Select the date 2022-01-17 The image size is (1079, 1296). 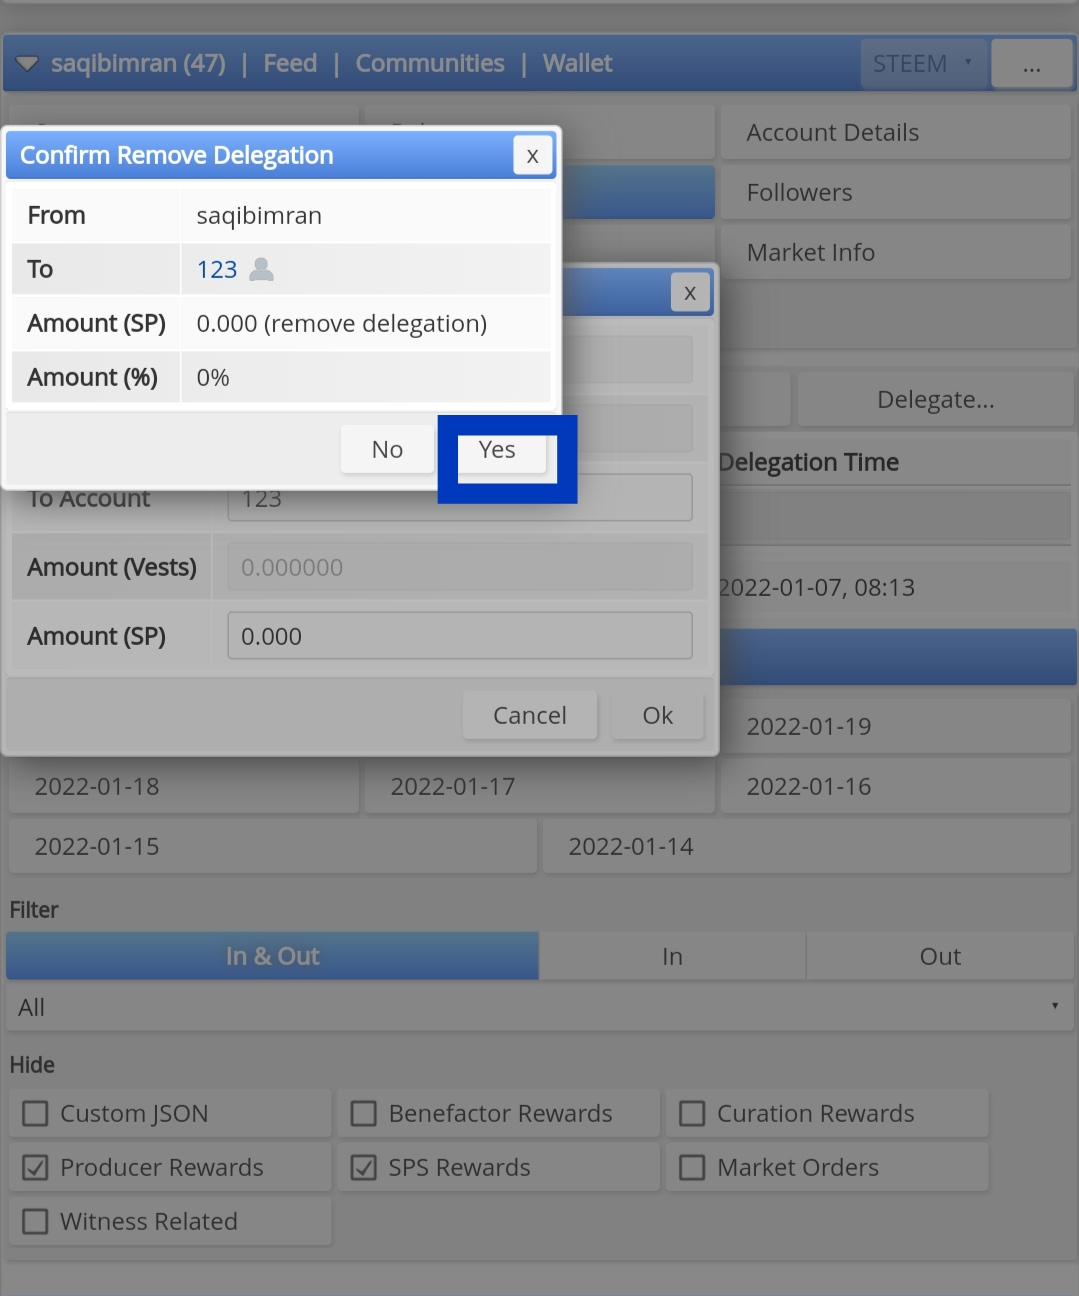(x=540, y=787)
